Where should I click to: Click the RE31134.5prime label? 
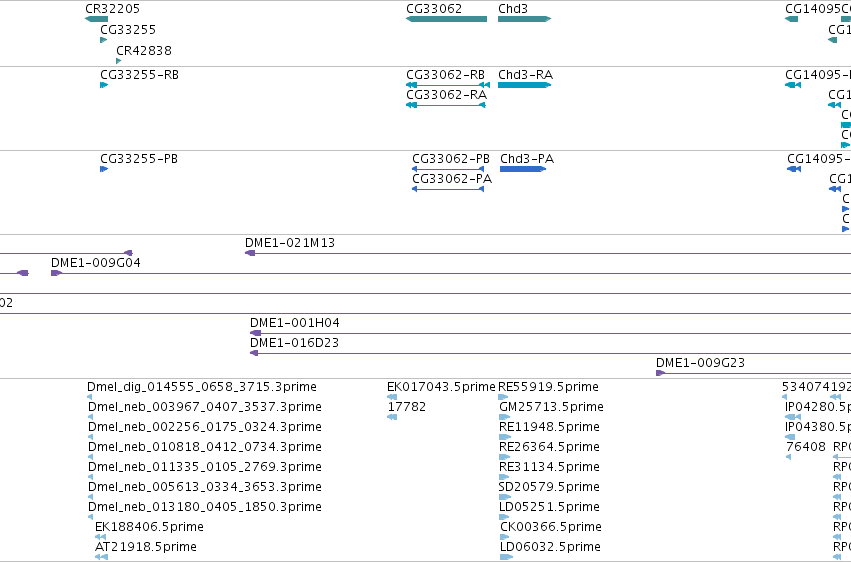(x=549, y=467)
